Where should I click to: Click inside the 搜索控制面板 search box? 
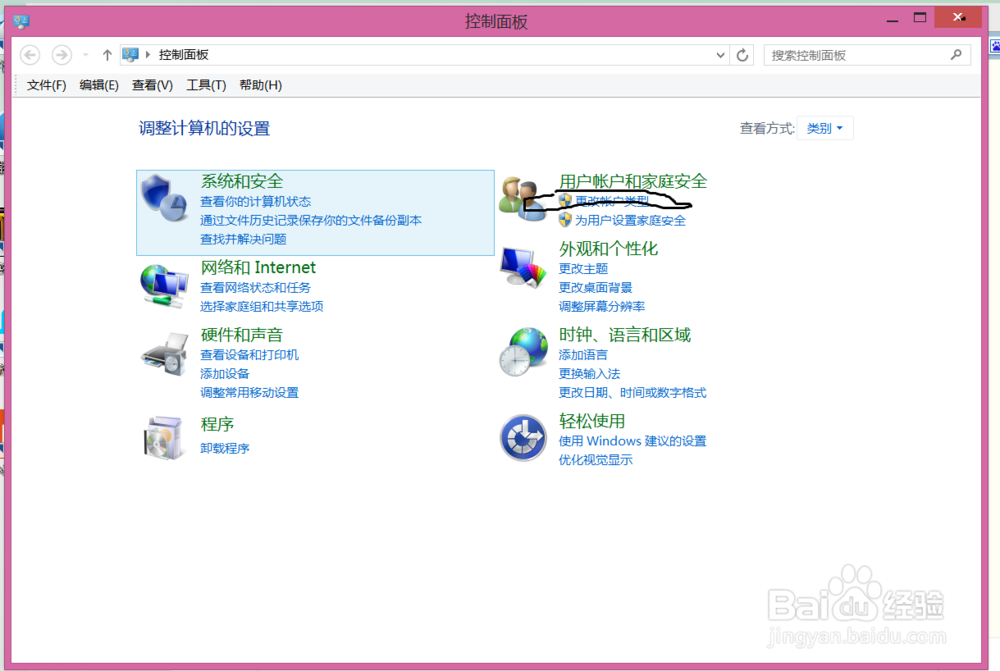[x=860, y=55]
